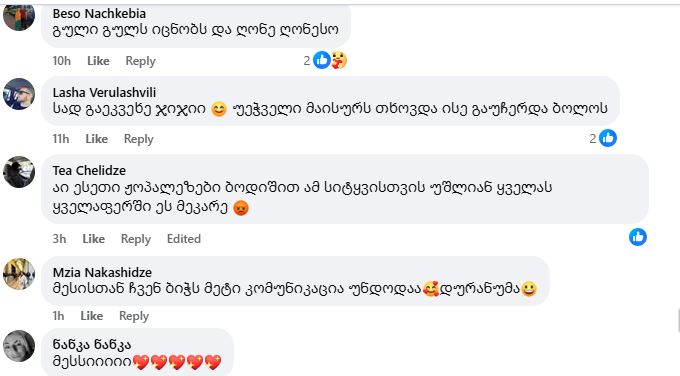
Task: Click Tea Chelidze's profile photo
Action: click(19, 172)
